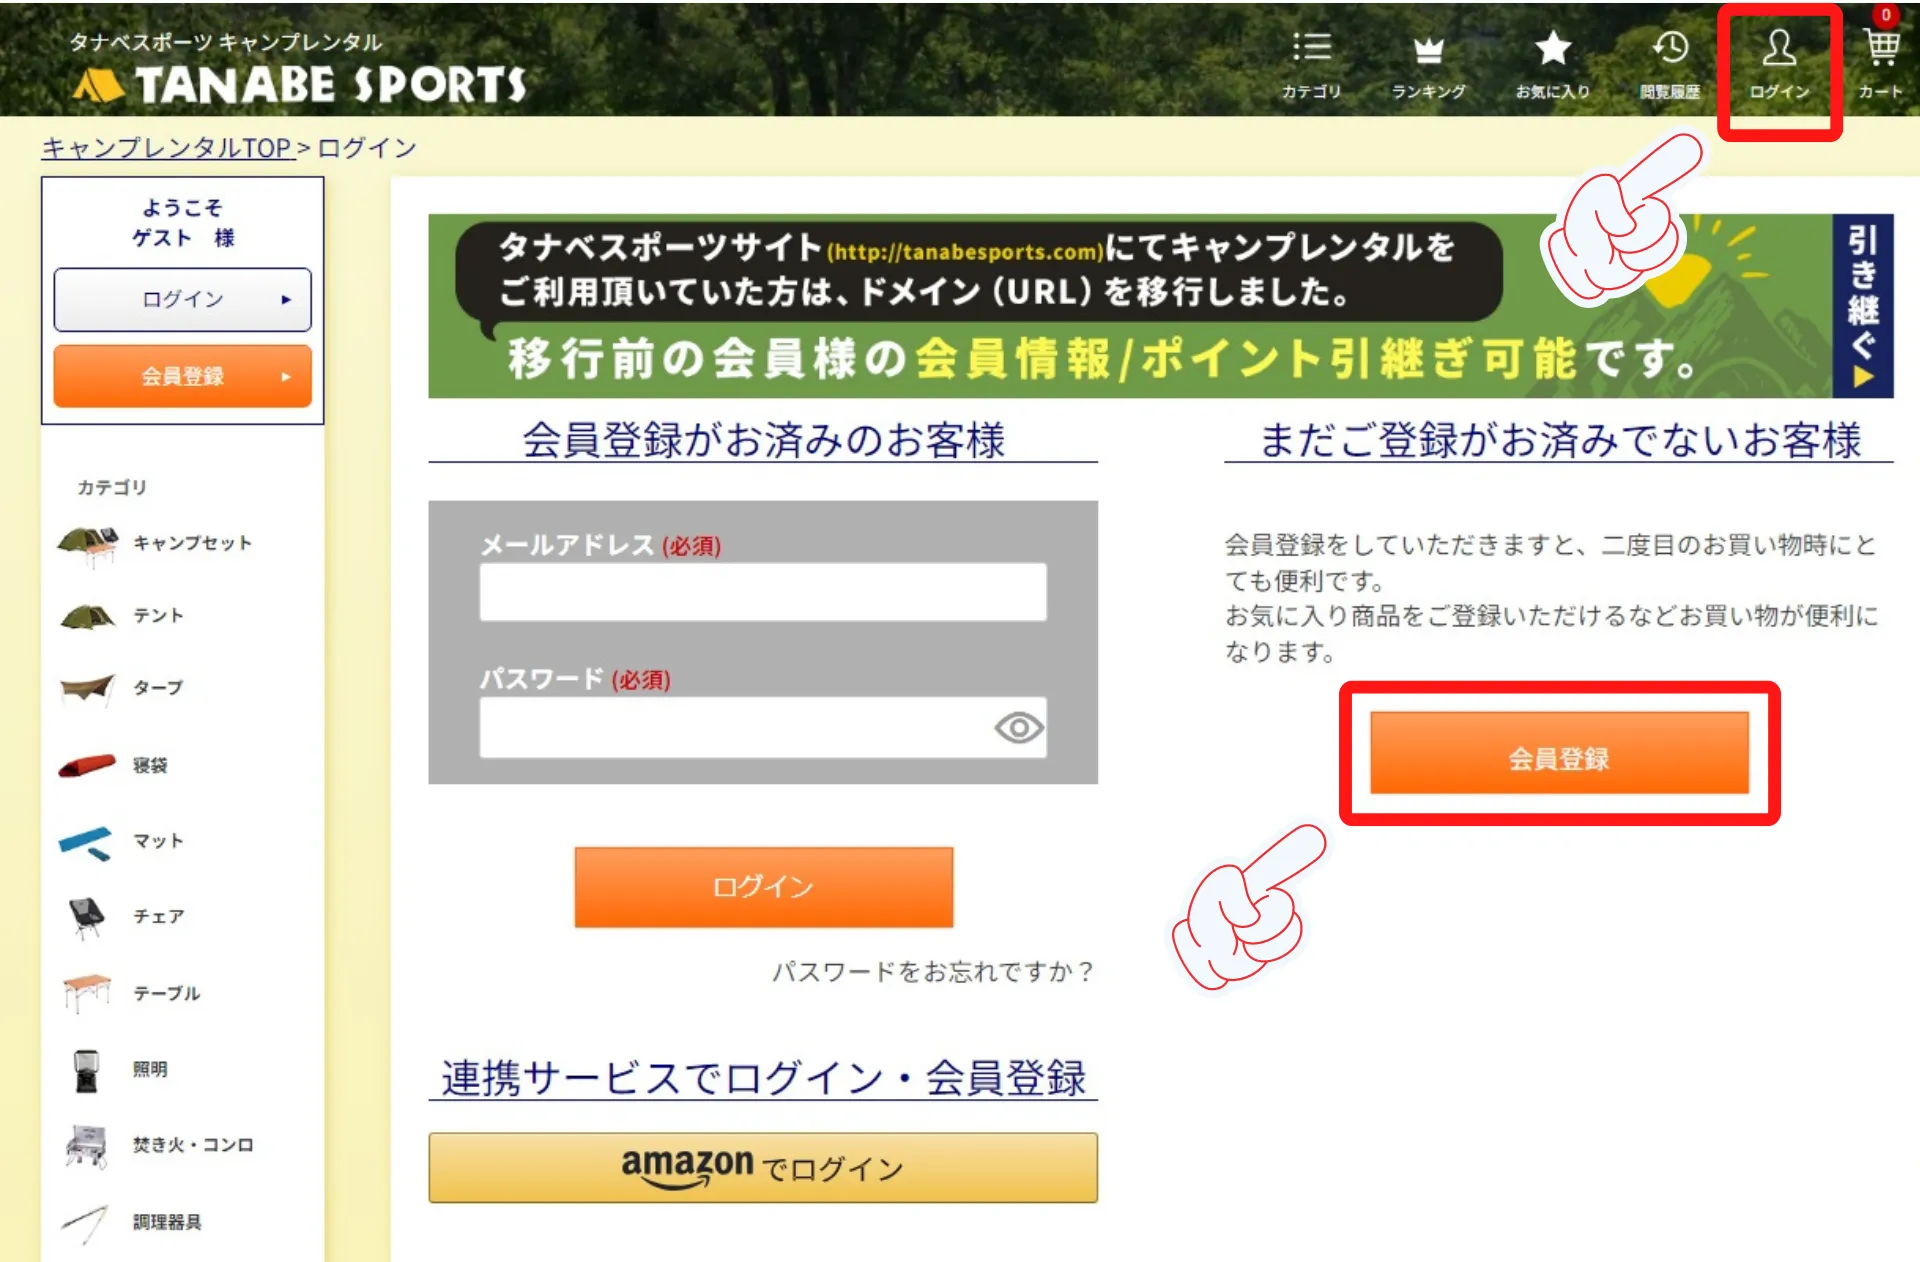Select the 照明 lantern icon

[x=86, y=1070]
